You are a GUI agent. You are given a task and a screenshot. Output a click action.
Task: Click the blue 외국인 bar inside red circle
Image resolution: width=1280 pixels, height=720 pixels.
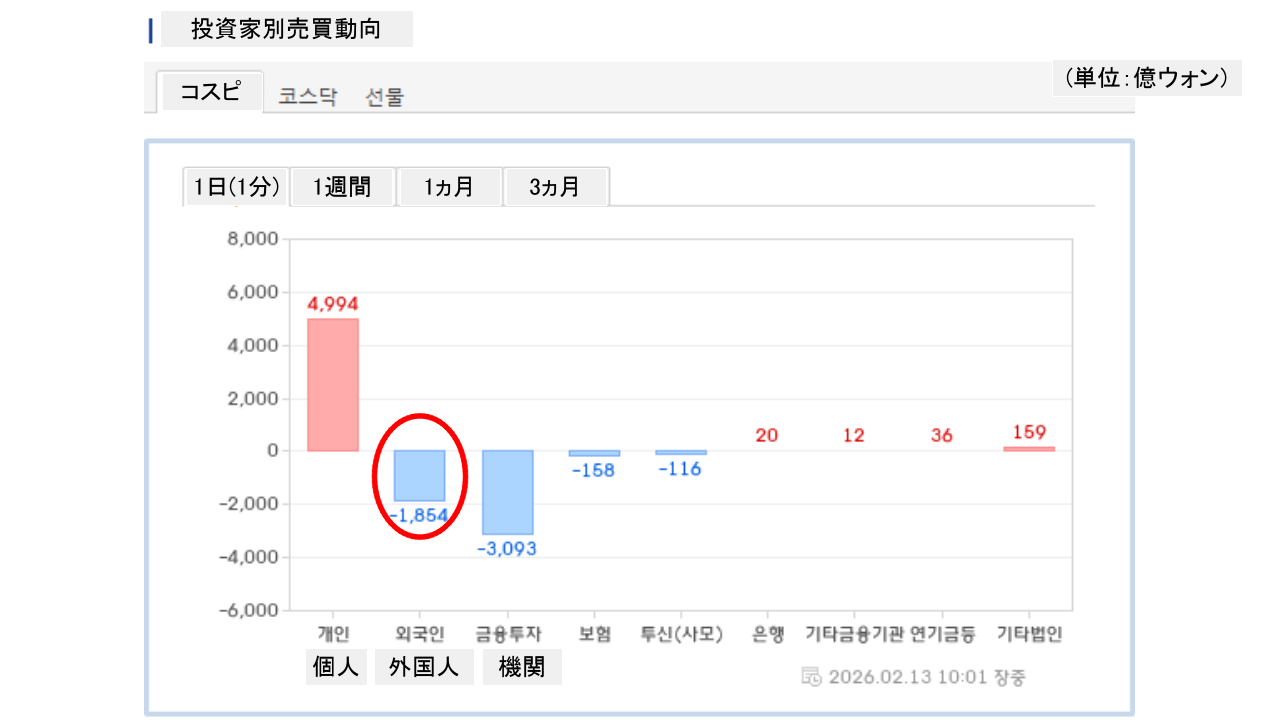pyautogui.click(x=419, y=475)
